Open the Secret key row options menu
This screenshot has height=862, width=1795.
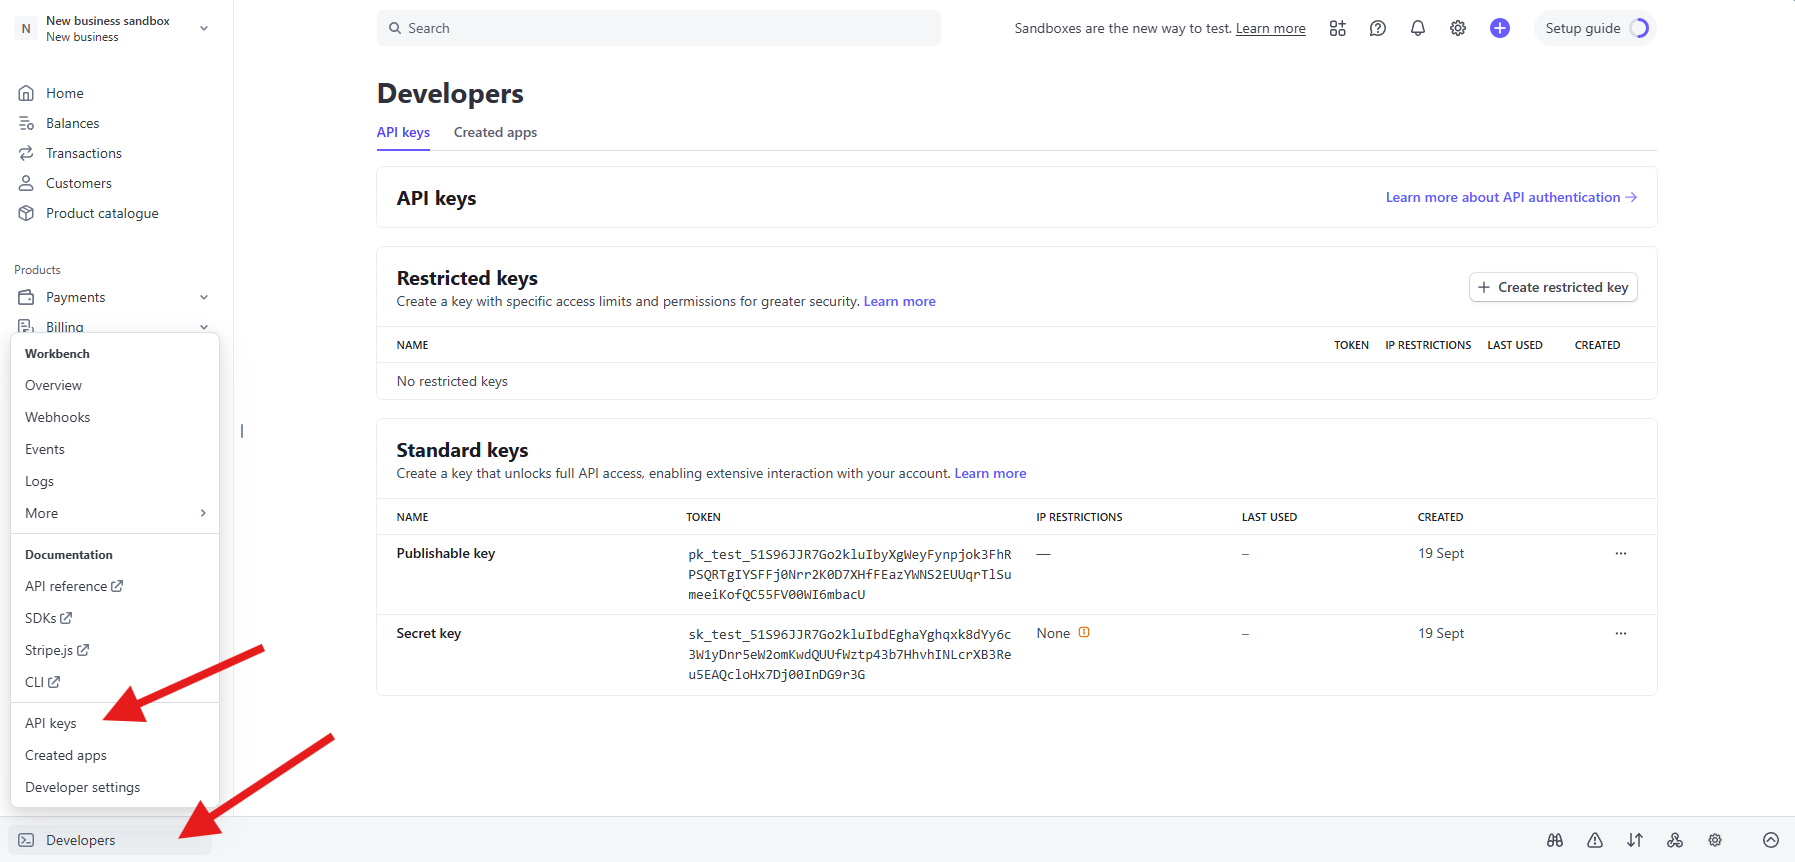point(1621,633)
